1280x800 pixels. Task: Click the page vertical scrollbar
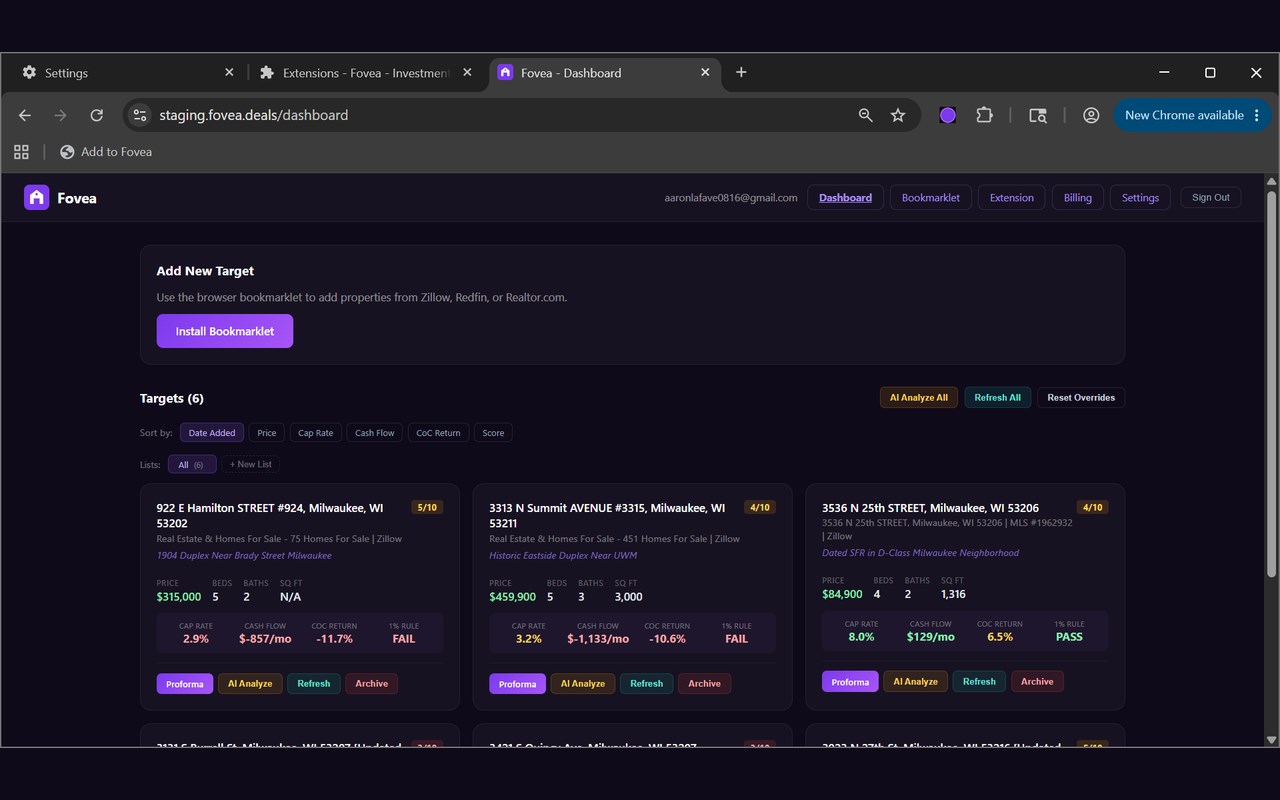[1271, 383]
